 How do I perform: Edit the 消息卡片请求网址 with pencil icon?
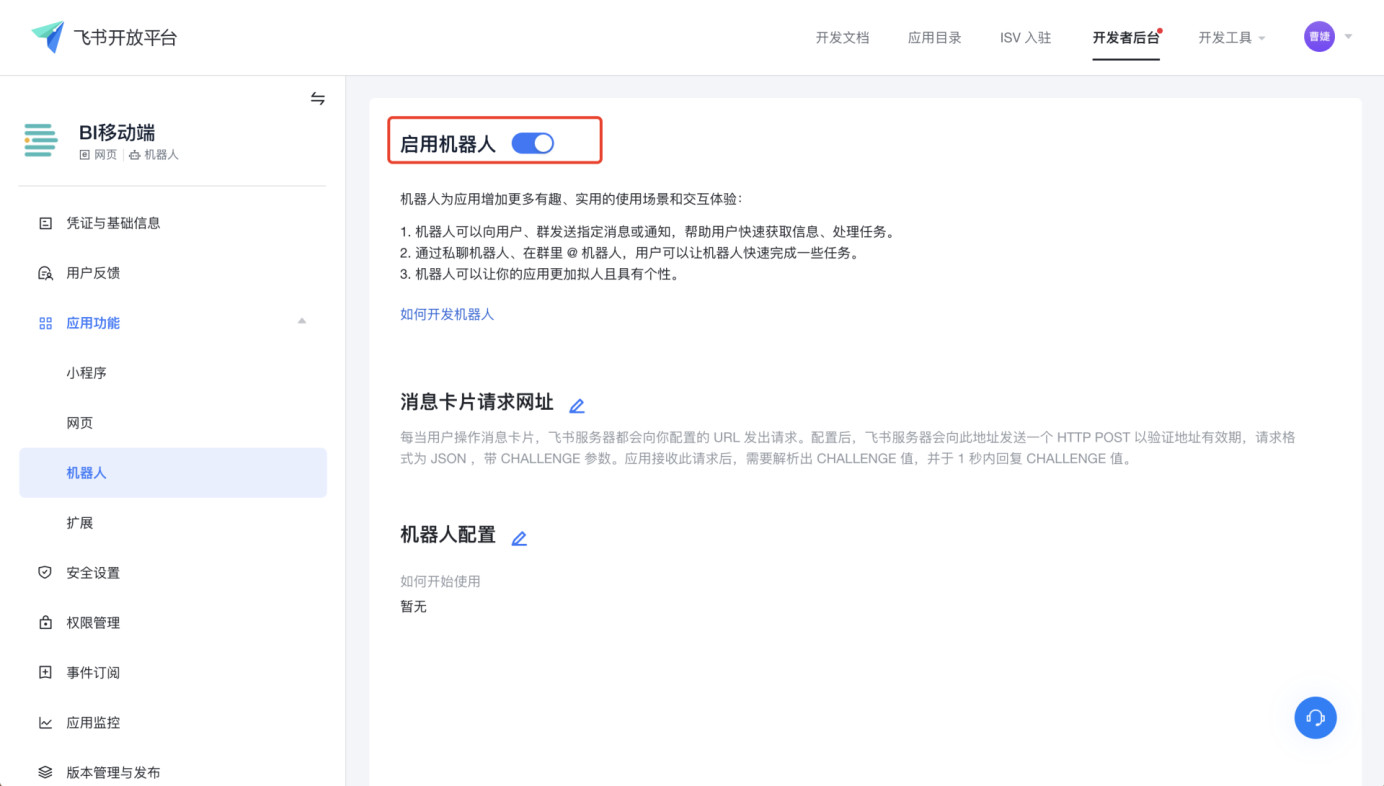[x=576, y=405]
